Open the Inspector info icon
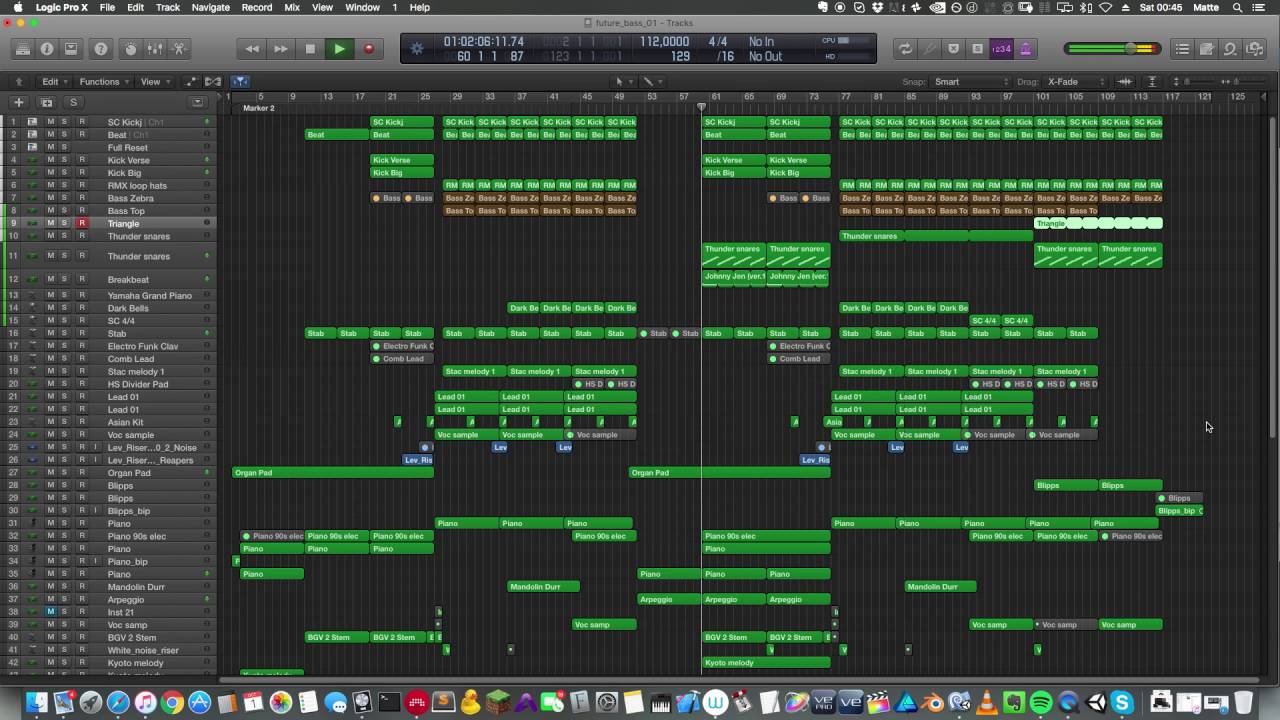Screen dimensions: 1280x720 point(47,48)
